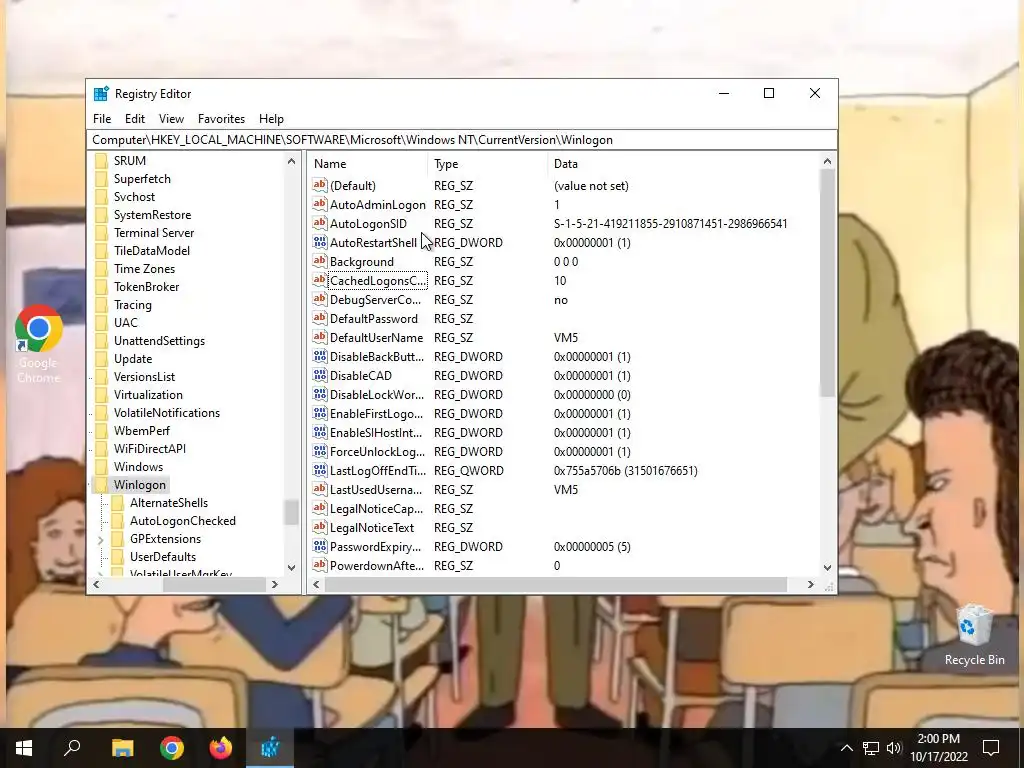
Task: Select the SRUM key in tree
Action: pos(129,161)
